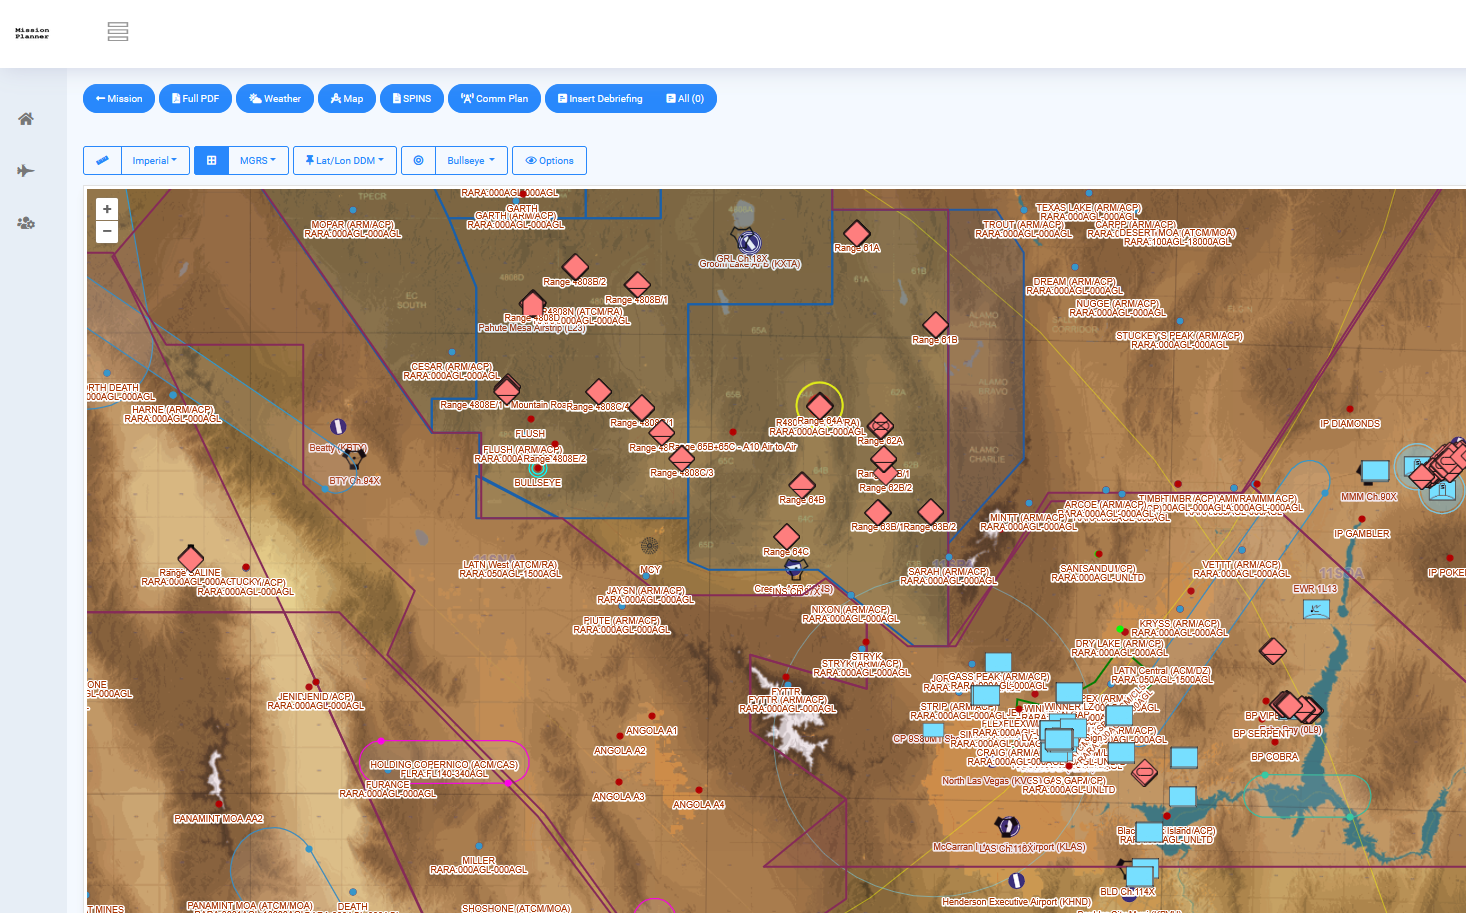The width and height of the screenshot is (1466, 913).
Task: Click the Groom Lake airfield icon
Action: 748,242
